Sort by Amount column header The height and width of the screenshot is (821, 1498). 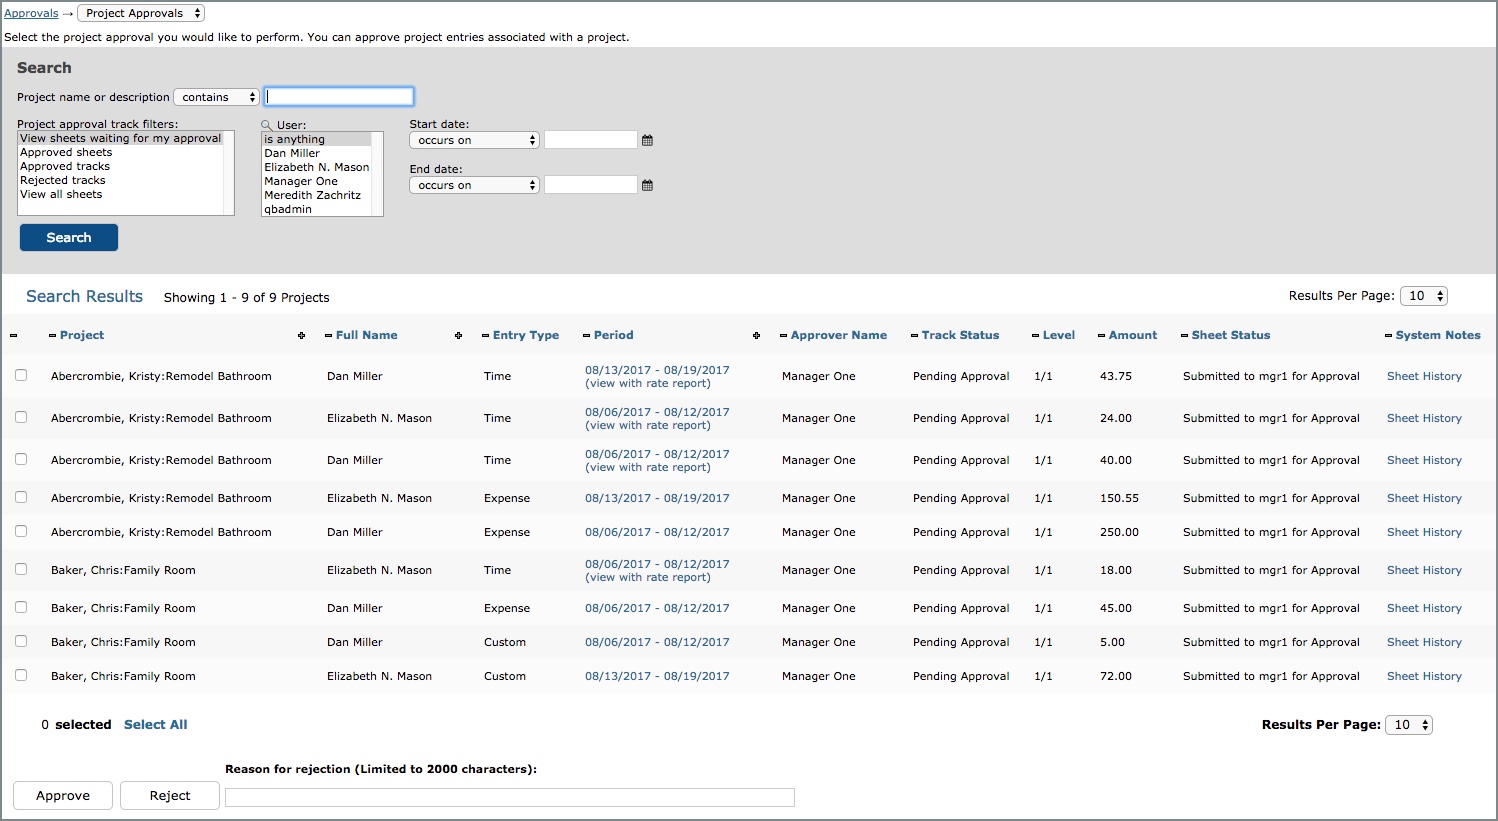click(1133, 336)
